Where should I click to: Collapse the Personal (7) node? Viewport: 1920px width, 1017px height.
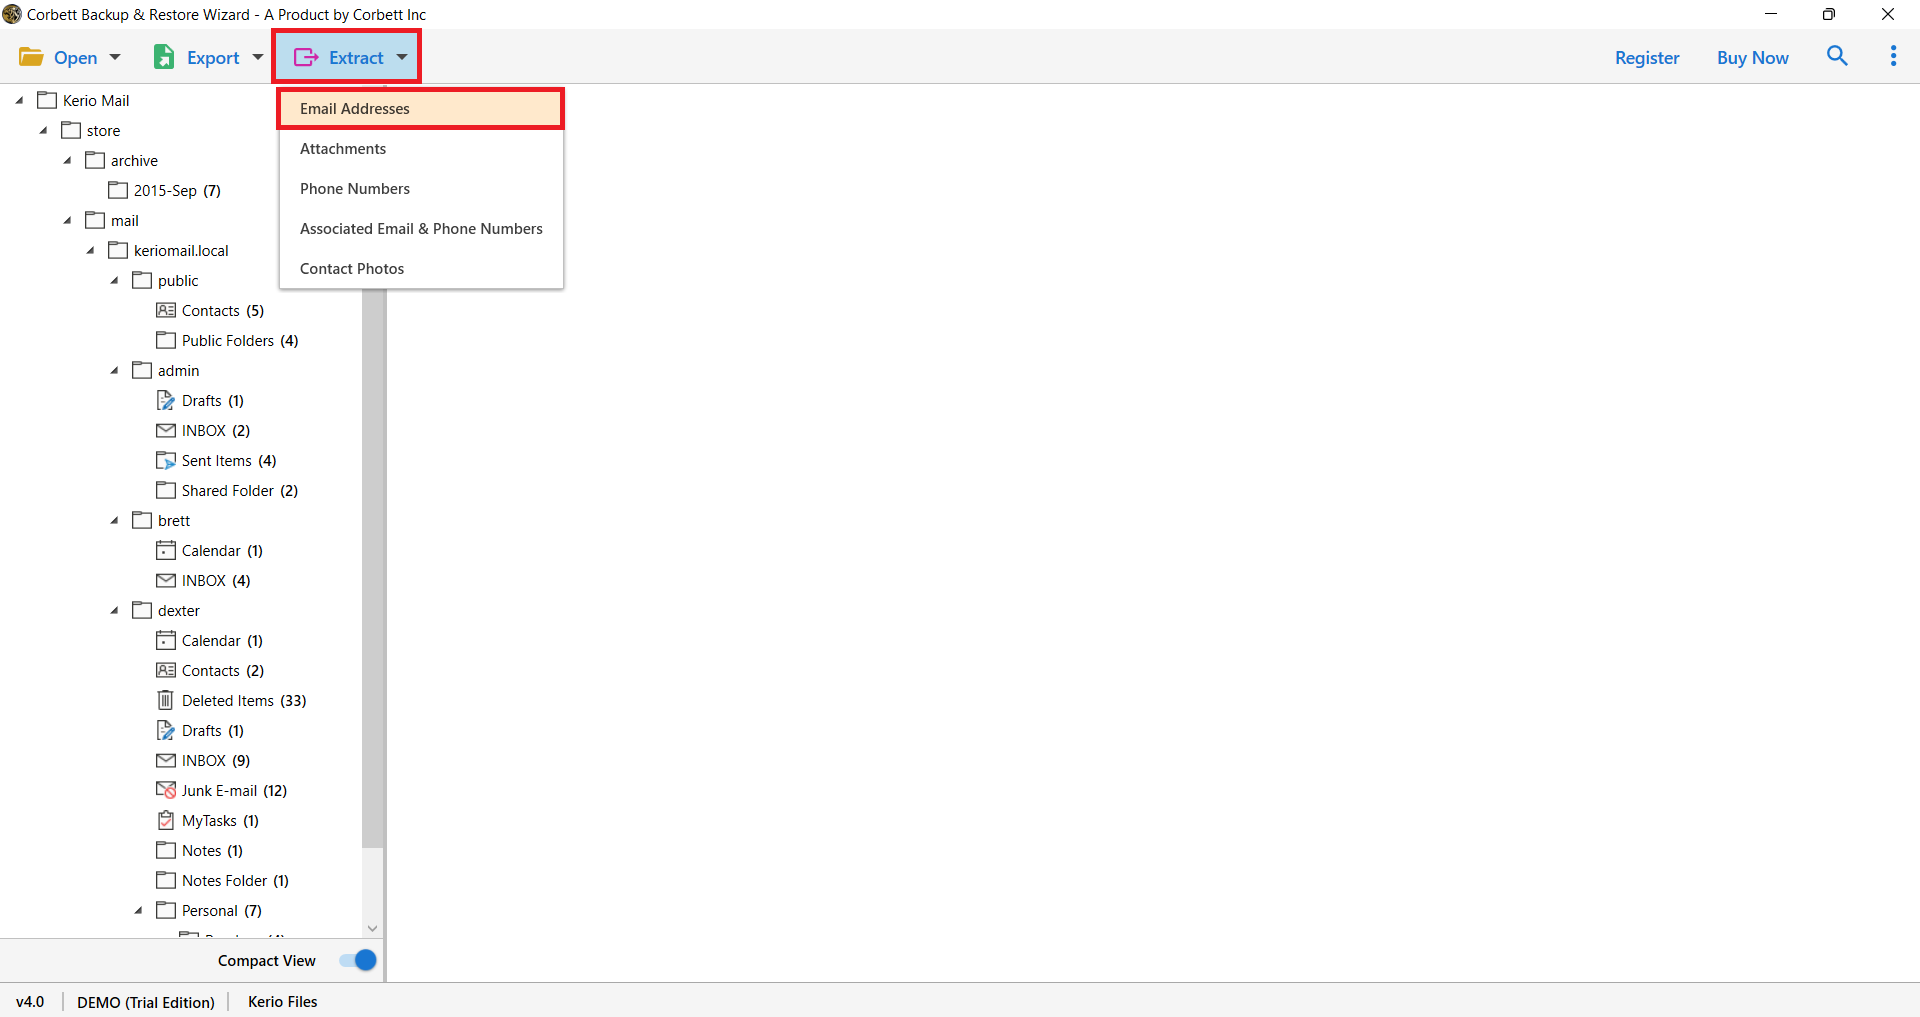coord(138,910)
